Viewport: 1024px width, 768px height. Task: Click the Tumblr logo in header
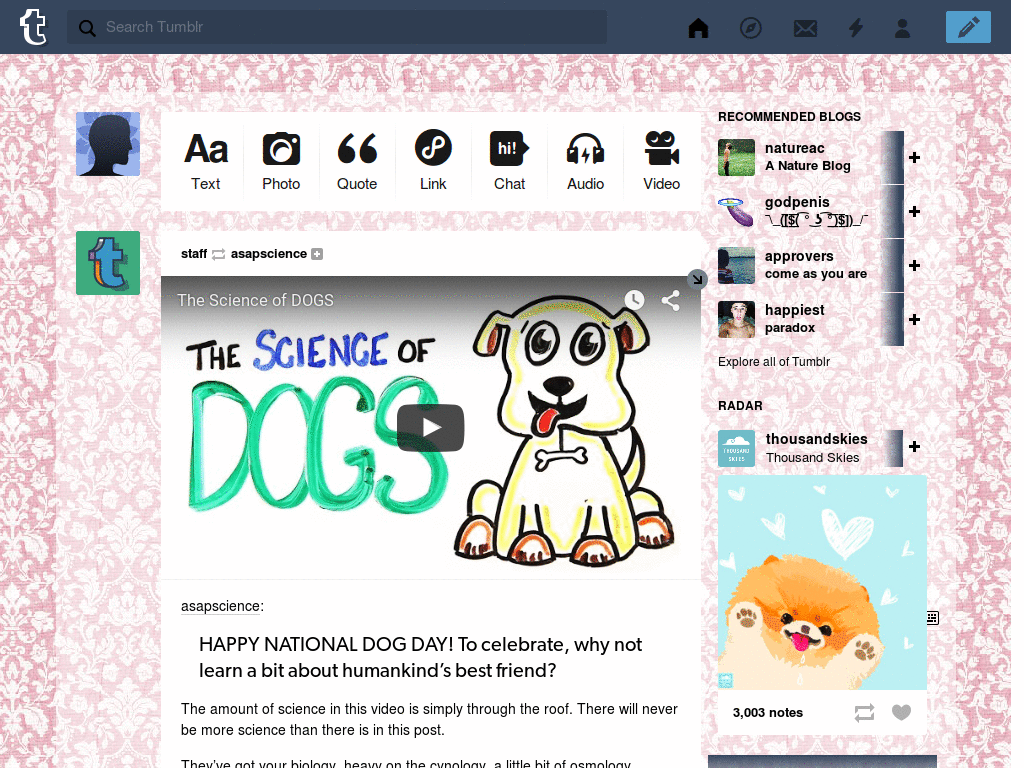point(33,27)
